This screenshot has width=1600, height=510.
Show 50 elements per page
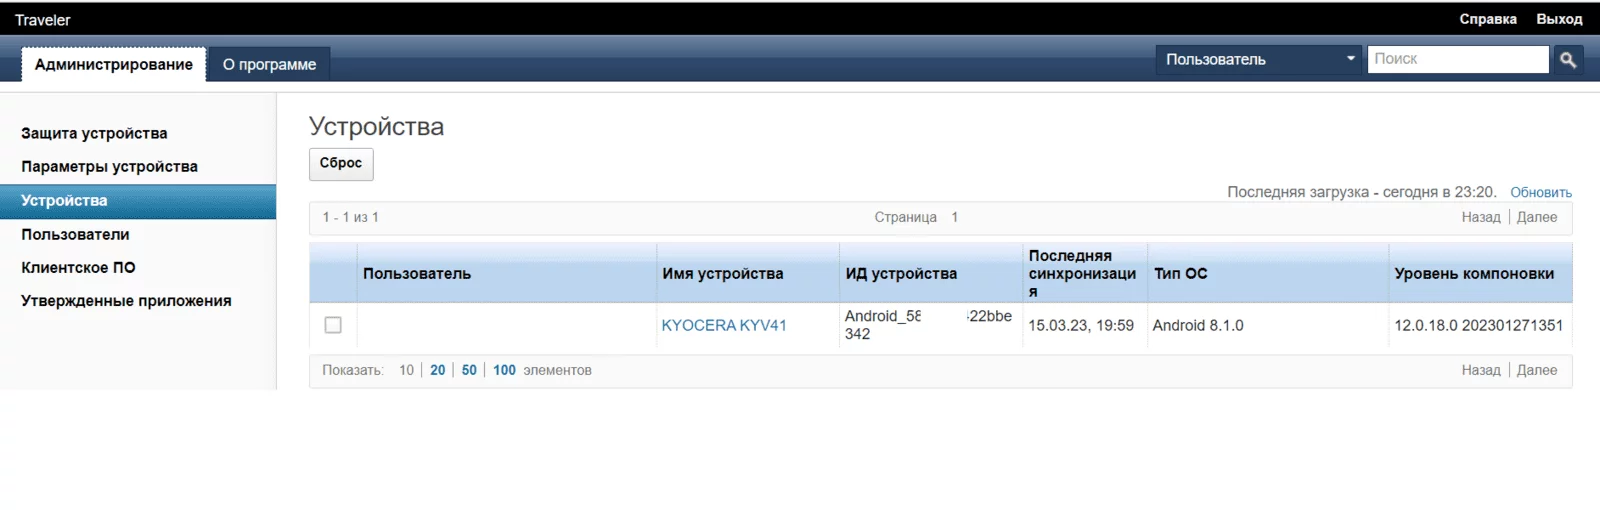tap(469, 370)
